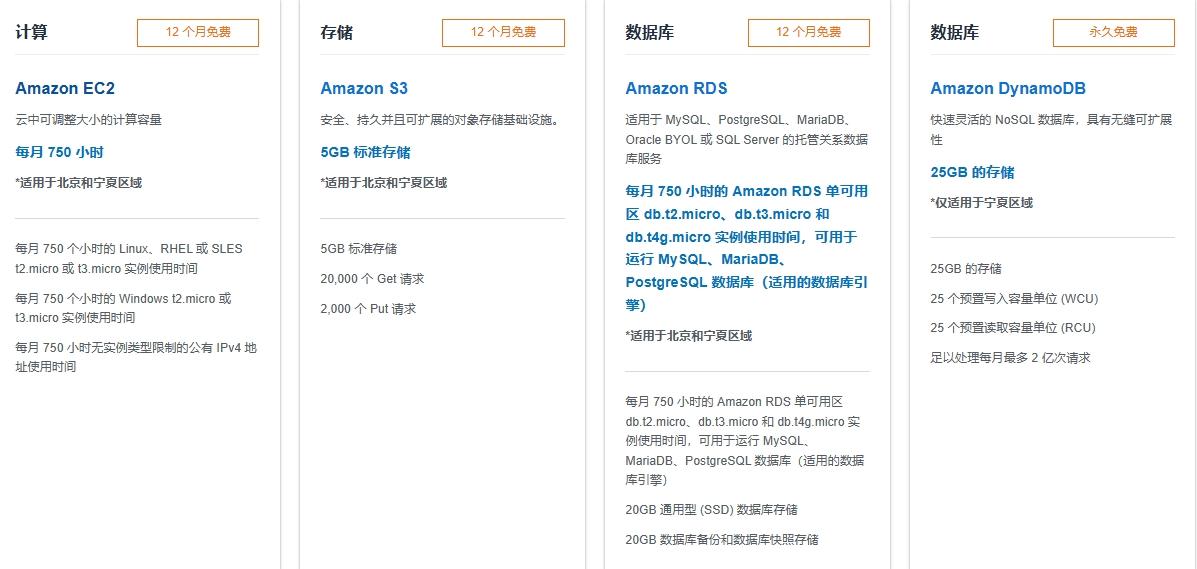Viewport: 1197px width, 569px height.
Task: Click the Amazon RDS title link
Action: (x=676, y=88)
